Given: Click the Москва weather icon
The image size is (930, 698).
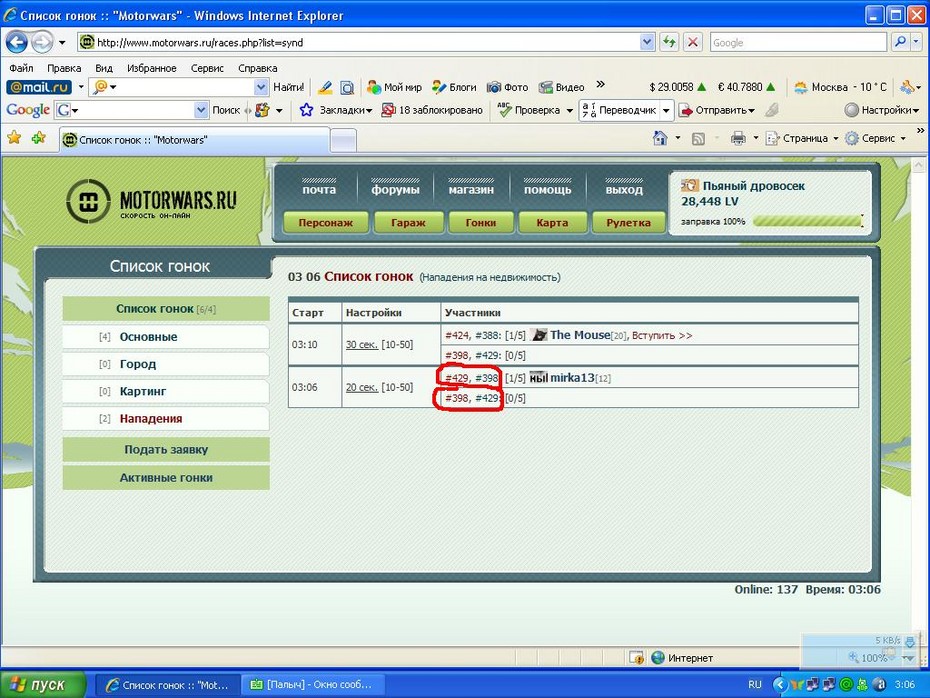Looking at the screenshot, I should click(801, 87).
